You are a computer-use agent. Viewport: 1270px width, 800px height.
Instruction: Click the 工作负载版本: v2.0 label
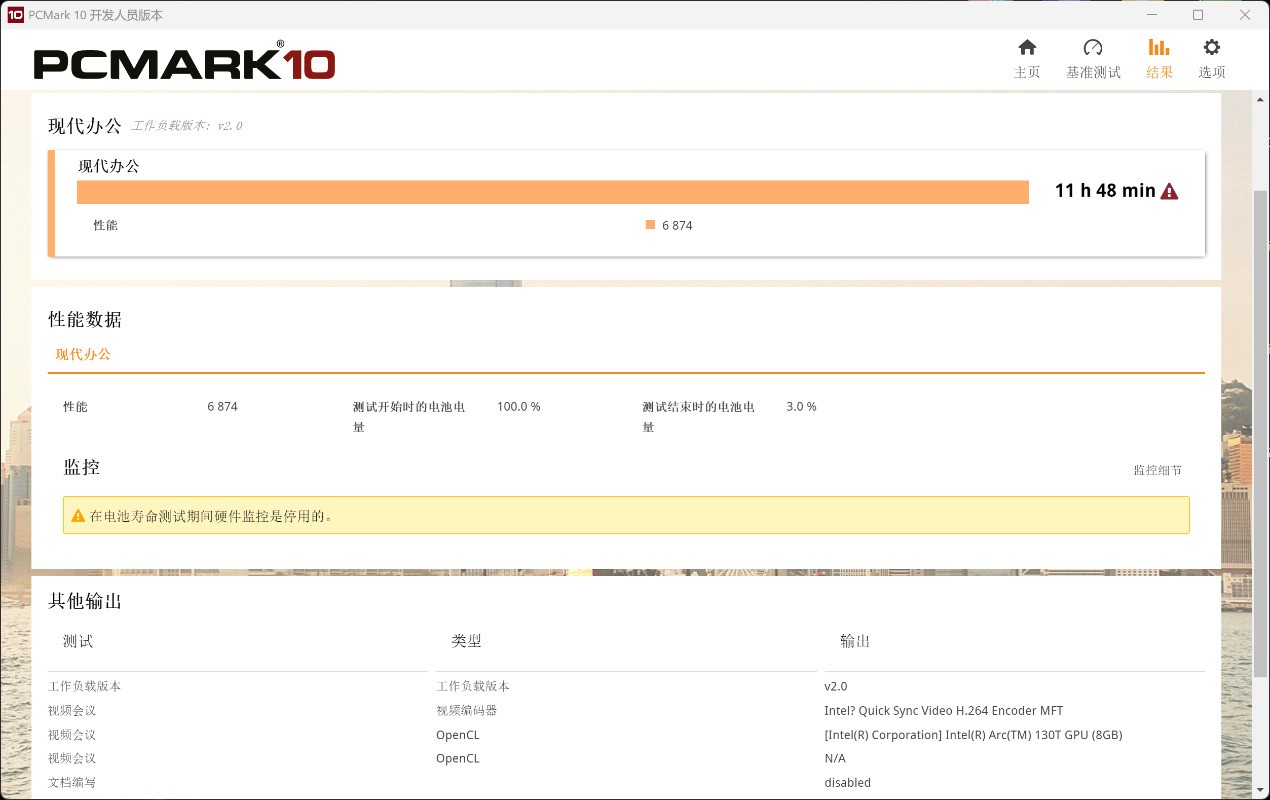[x=187, y=126]
